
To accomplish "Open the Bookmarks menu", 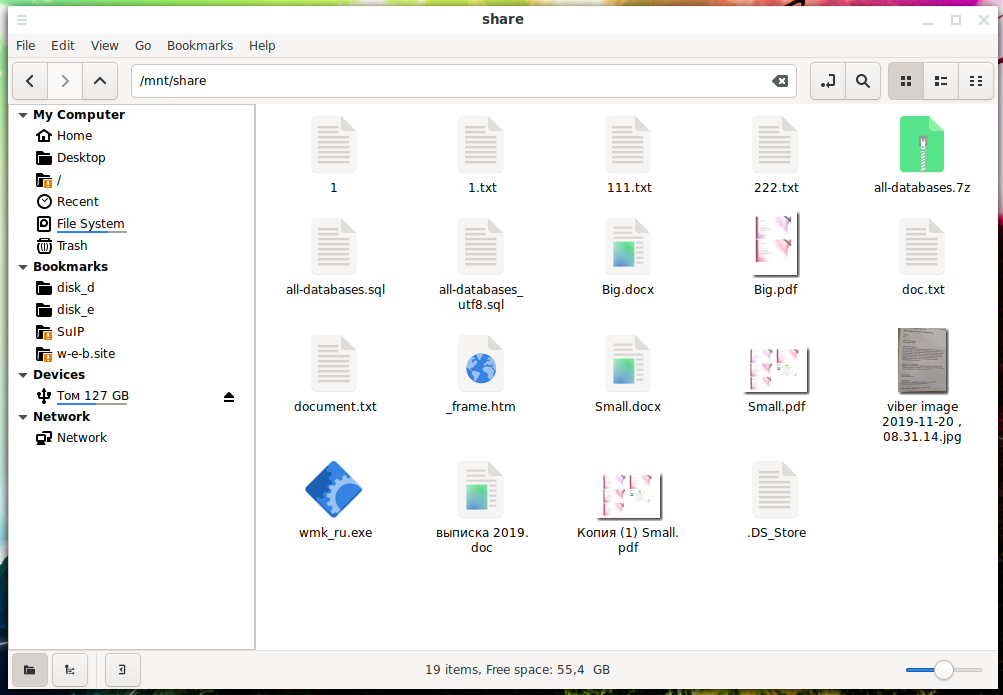I will [x=199, y=45].
